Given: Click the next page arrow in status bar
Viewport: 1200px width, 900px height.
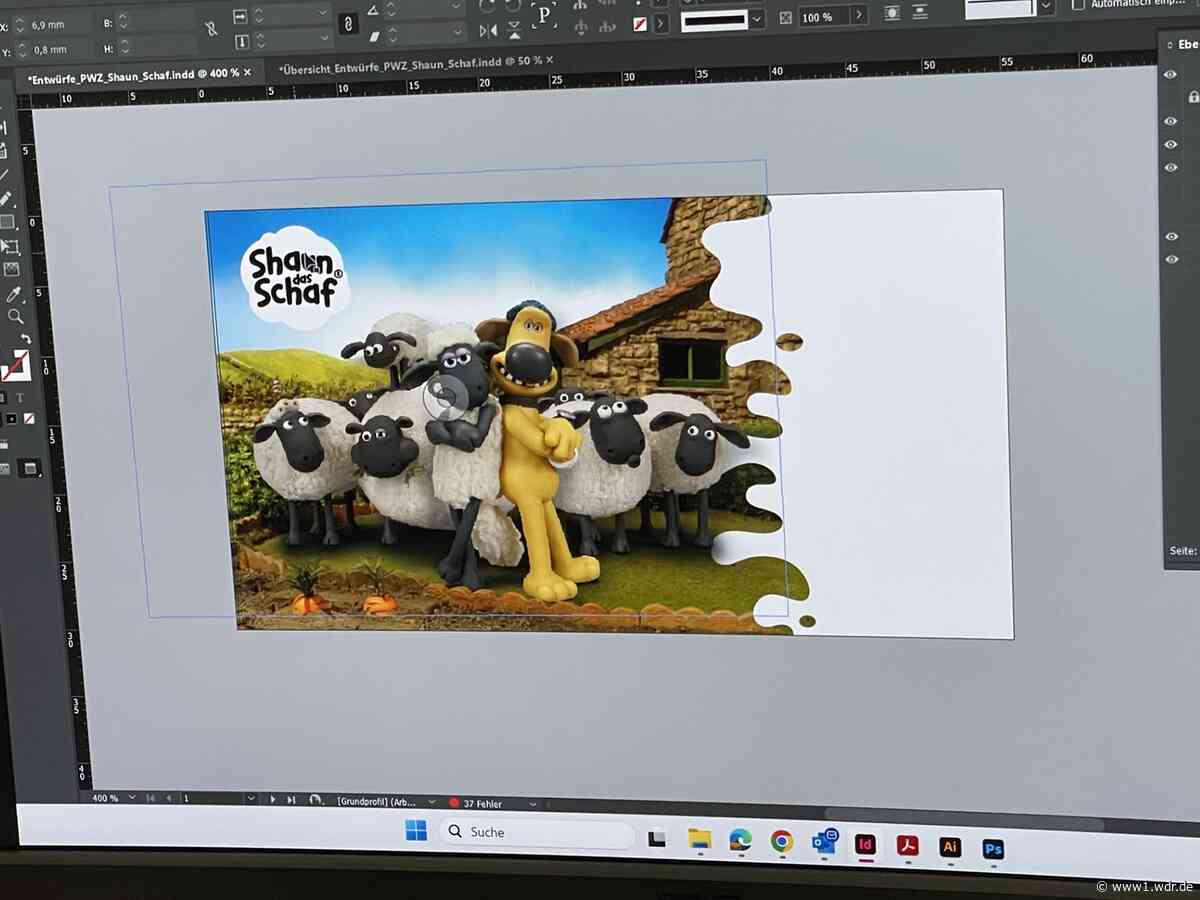Looking at the screenshot, I should pos(273,799).
